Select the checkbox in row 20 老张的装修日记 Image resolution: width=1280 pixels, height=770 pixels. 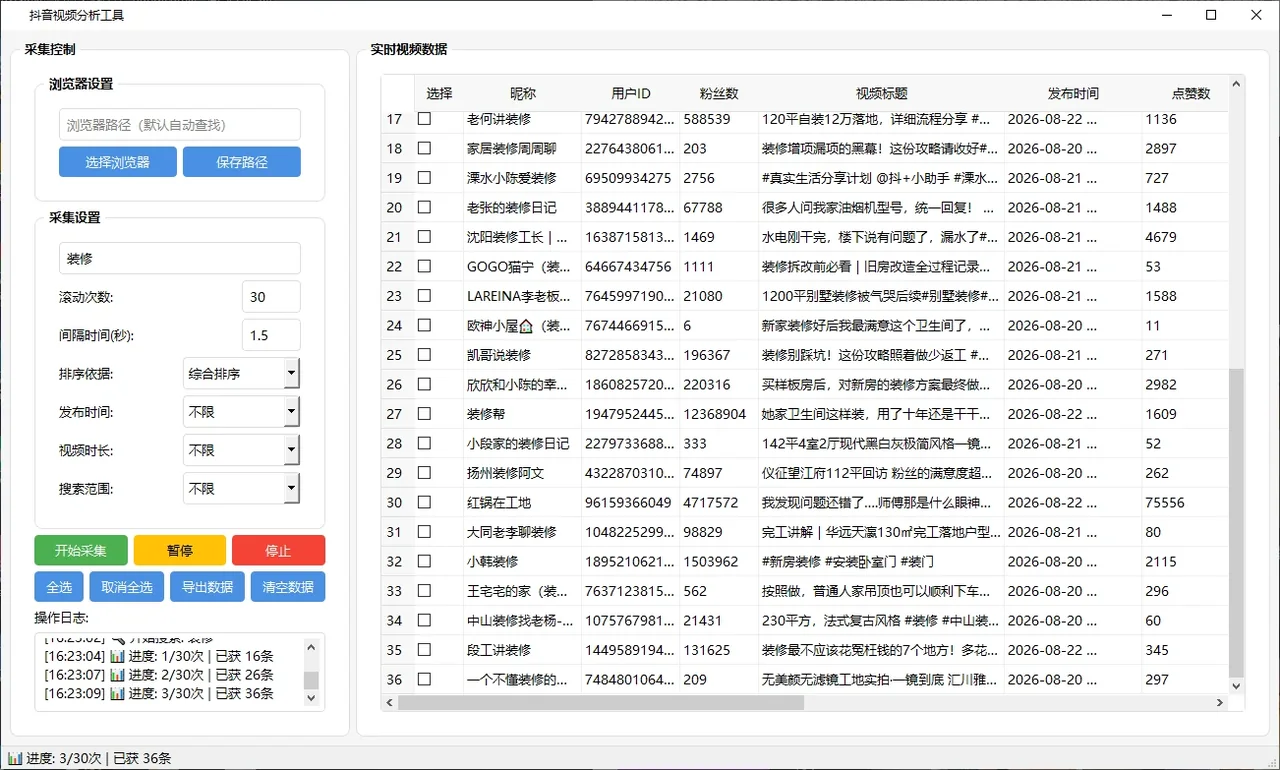point(424,208)
